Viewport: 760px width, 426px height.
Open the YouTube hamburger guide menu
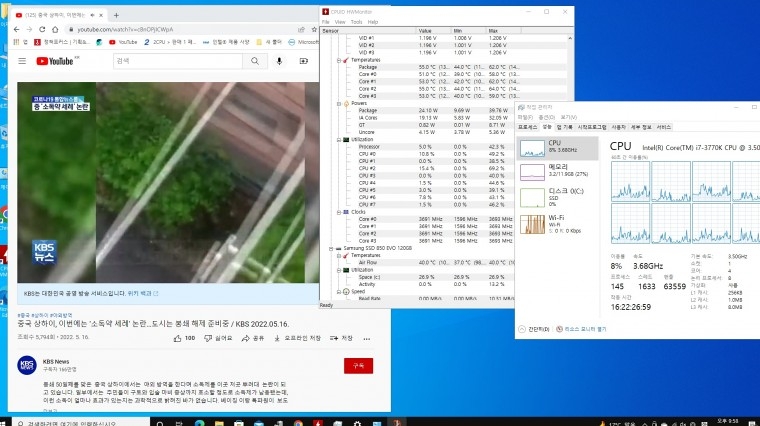tap(22, 61)
